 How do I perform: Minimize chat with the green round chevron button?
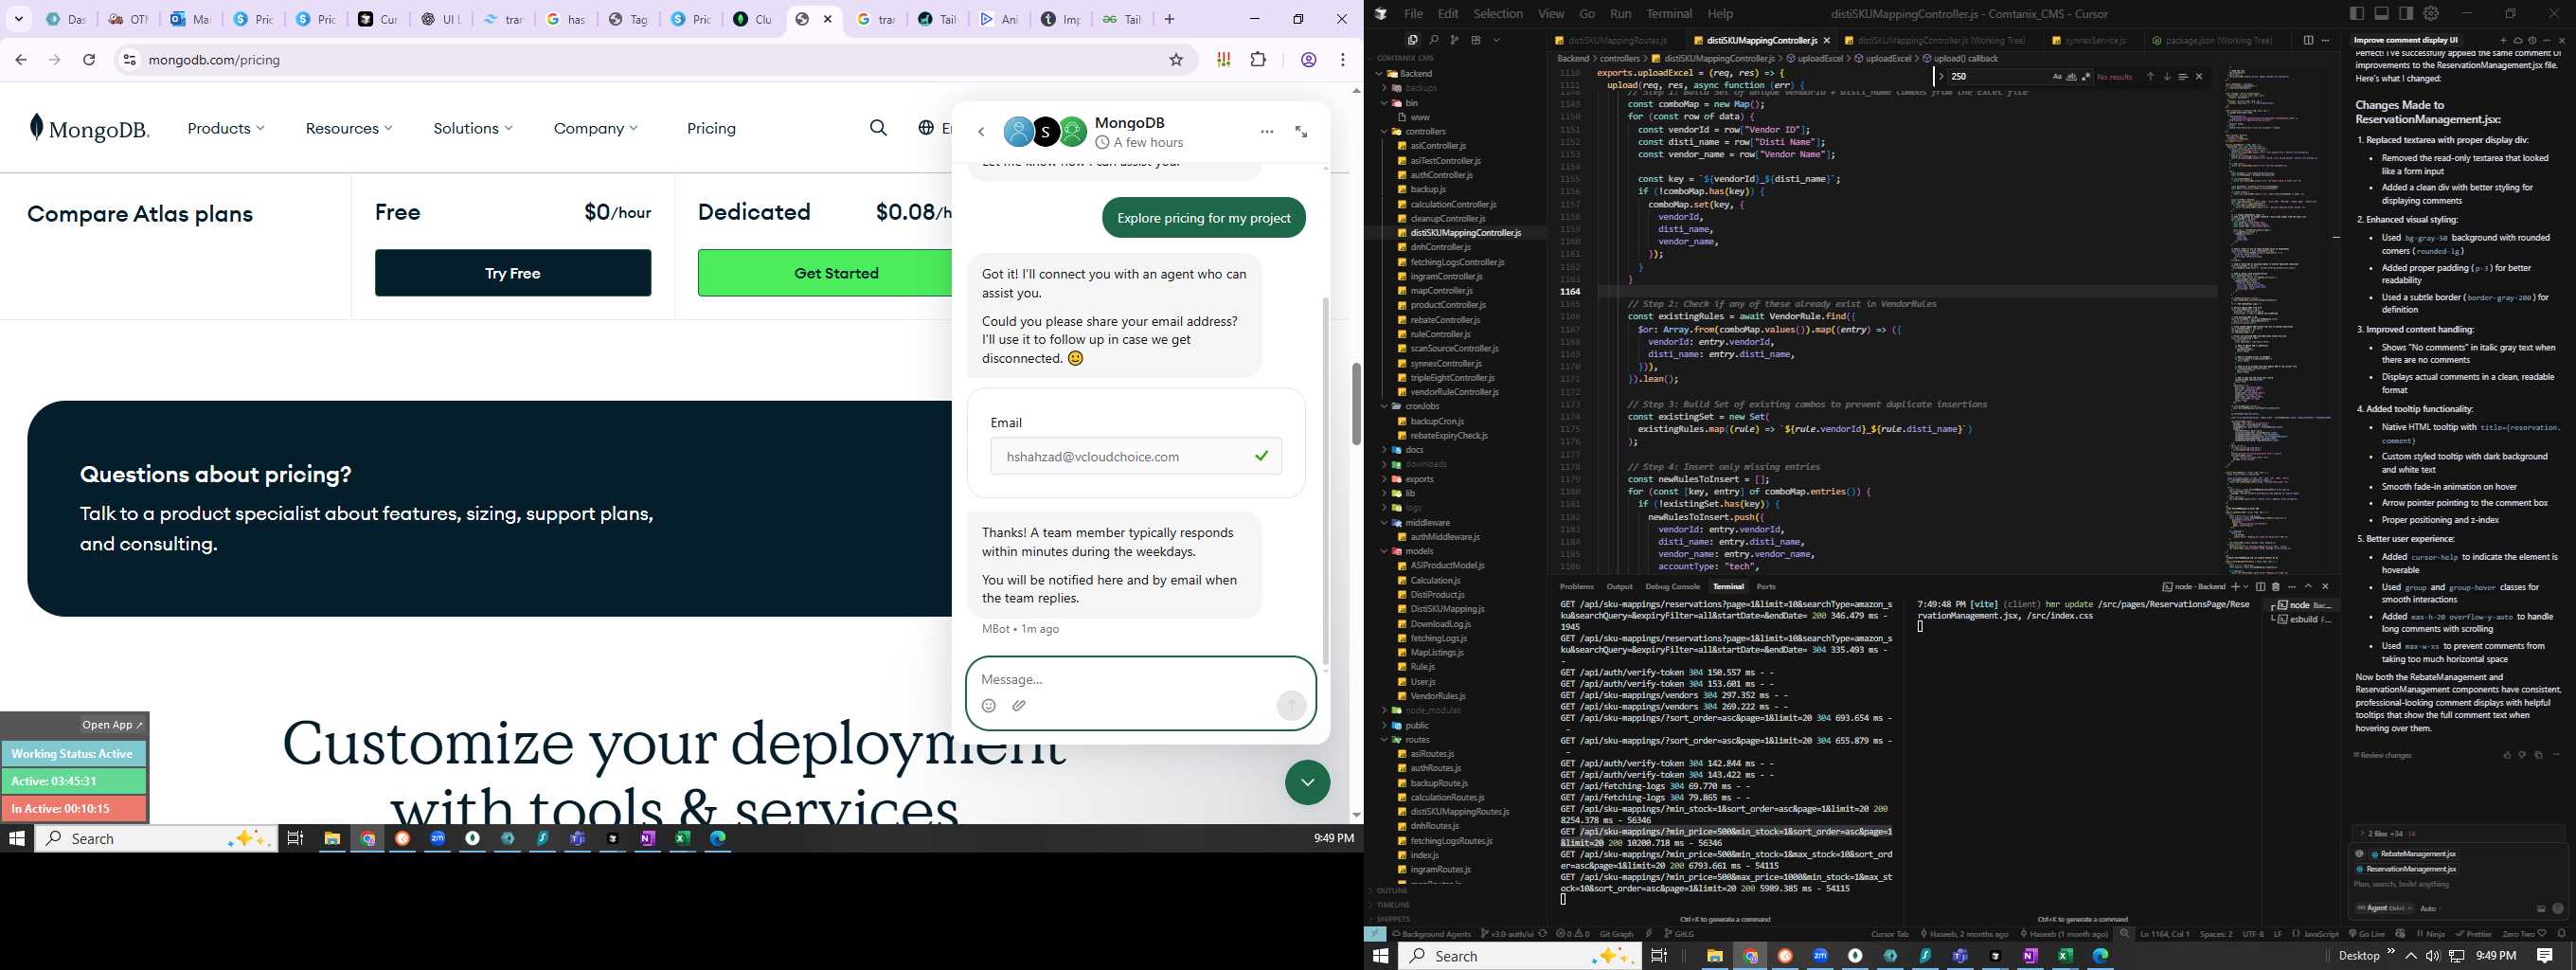(1307, 782)
